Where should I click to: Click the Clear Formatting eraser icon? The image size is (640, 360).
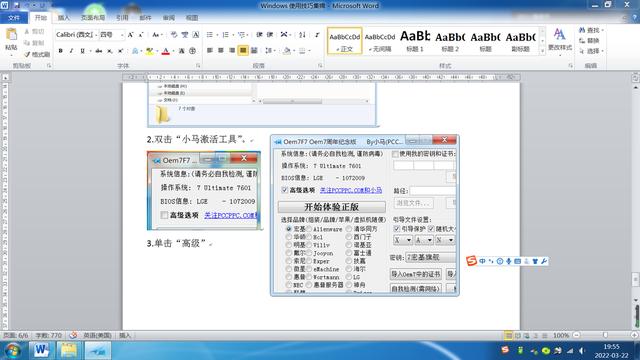174,35
